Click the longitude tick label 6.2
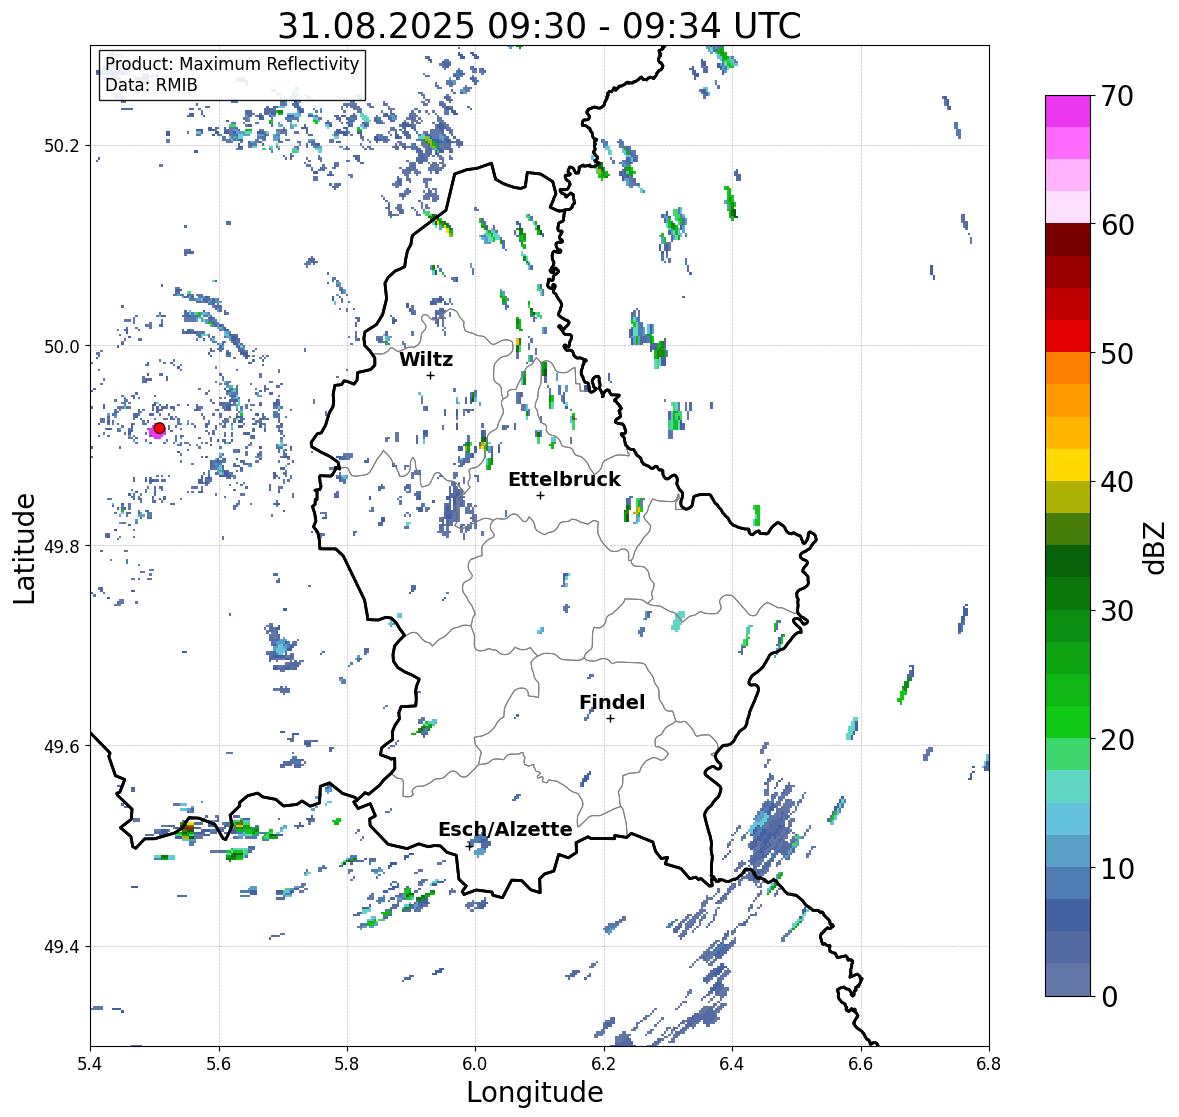This screenshot has height=1117, width=1179. click(x=604, y=1063)
